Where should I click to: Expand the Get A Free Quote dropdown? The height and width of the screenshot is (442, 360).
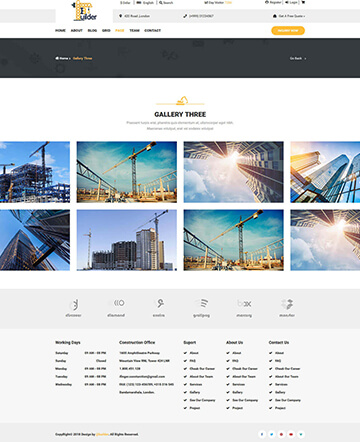coord(289,16)
